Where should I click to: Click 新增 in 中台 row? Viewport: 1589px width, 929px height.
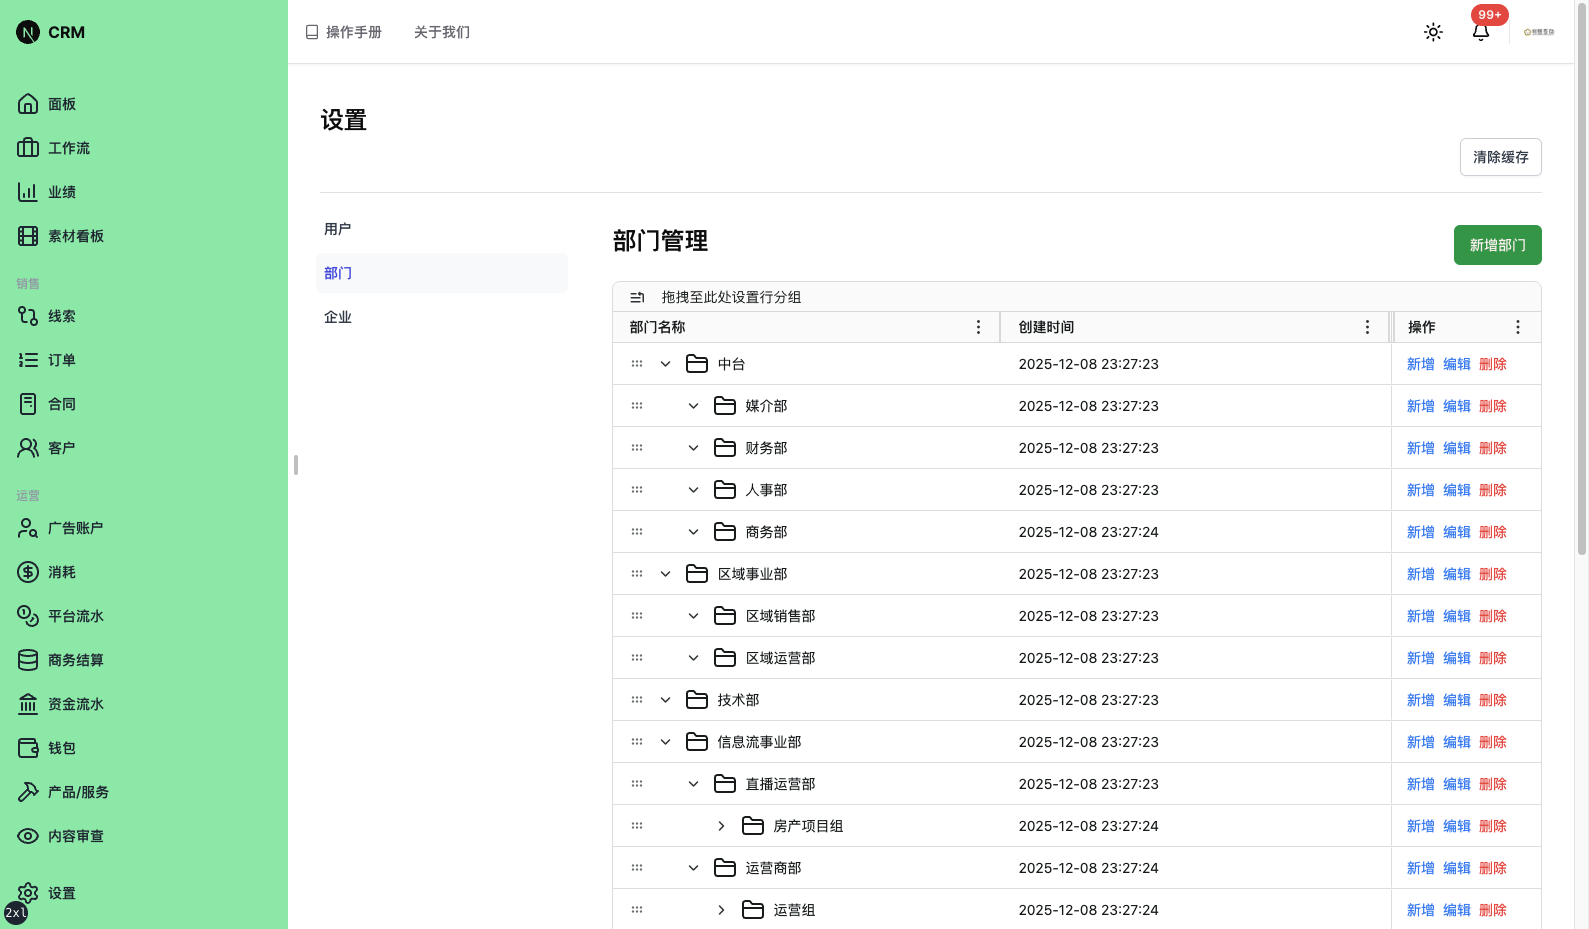(1420, 364)
